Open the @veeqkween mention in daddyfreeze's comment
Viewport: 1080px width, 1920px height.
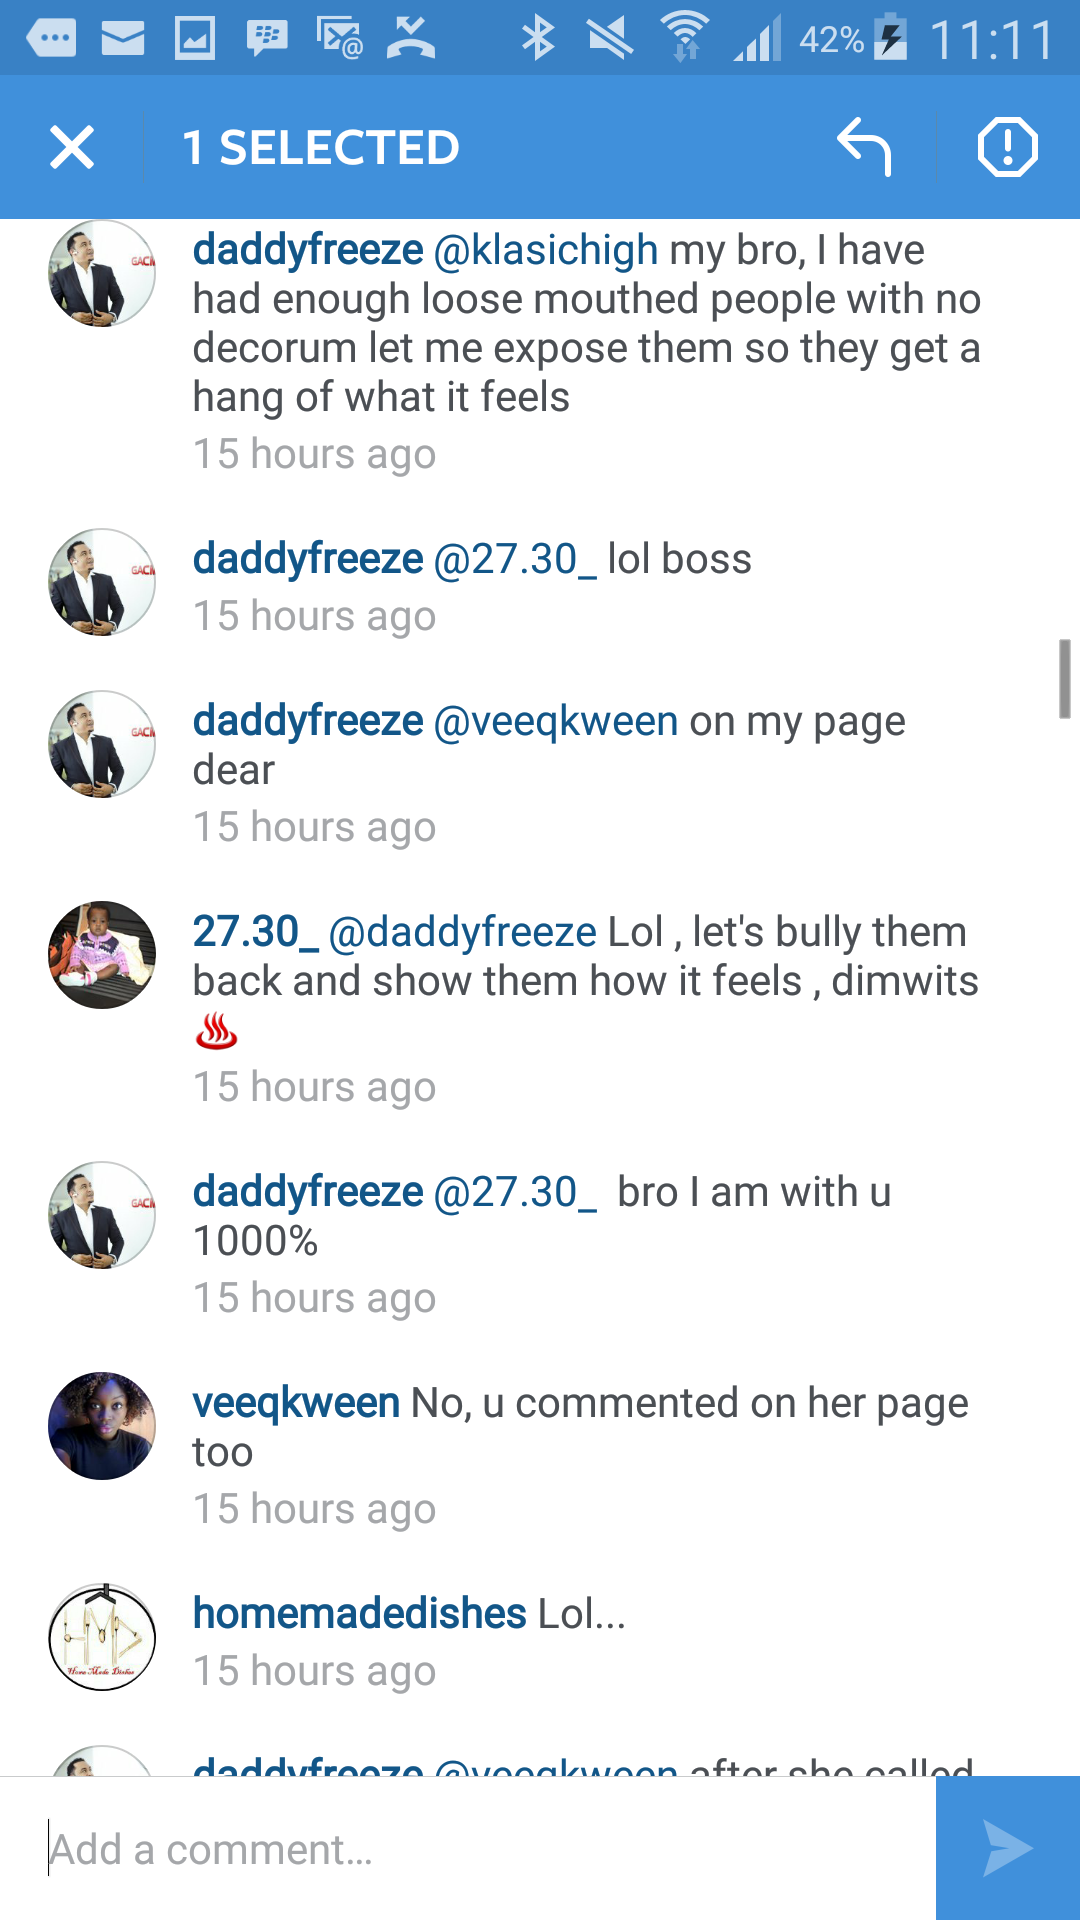tap(556, 721)
